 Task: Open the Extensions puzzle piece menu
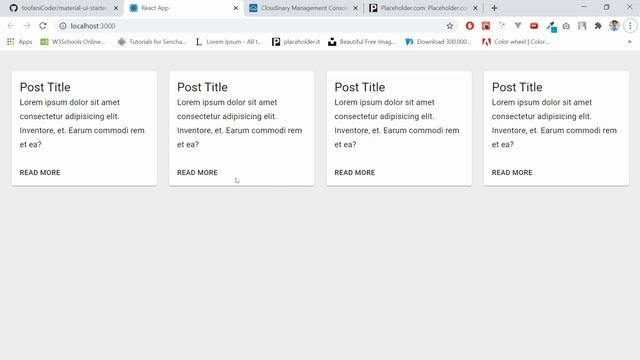[x=598, y=26]
